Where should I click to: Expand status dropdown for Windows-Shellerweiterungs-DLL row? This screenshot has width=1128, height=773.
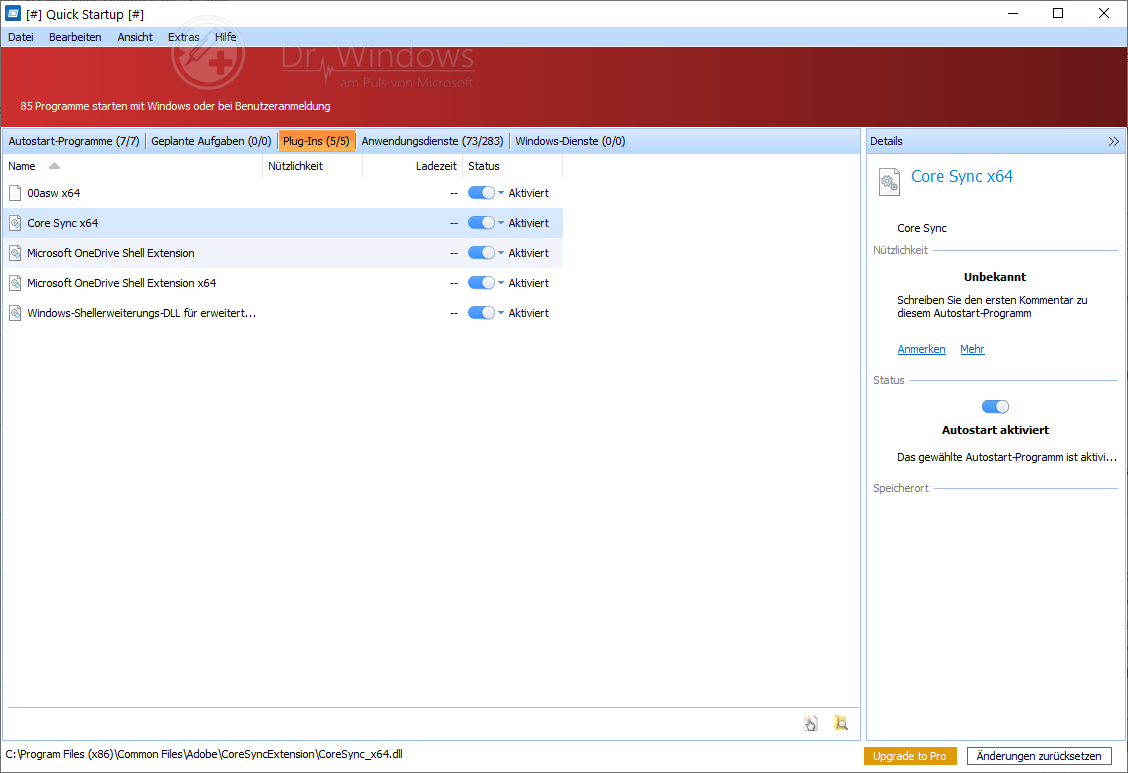pos(501,313)
